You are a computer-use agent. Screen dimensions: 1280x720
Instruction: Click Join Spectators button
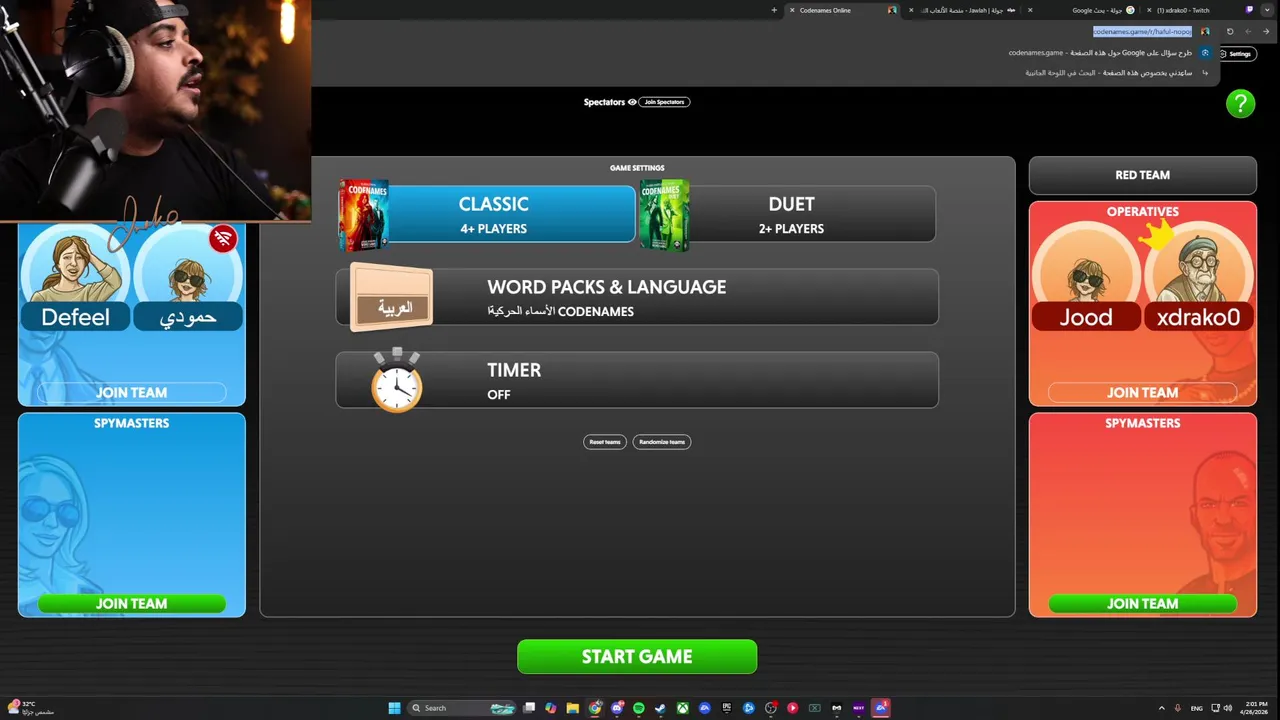pyautogui.click(x=665, y=102)
